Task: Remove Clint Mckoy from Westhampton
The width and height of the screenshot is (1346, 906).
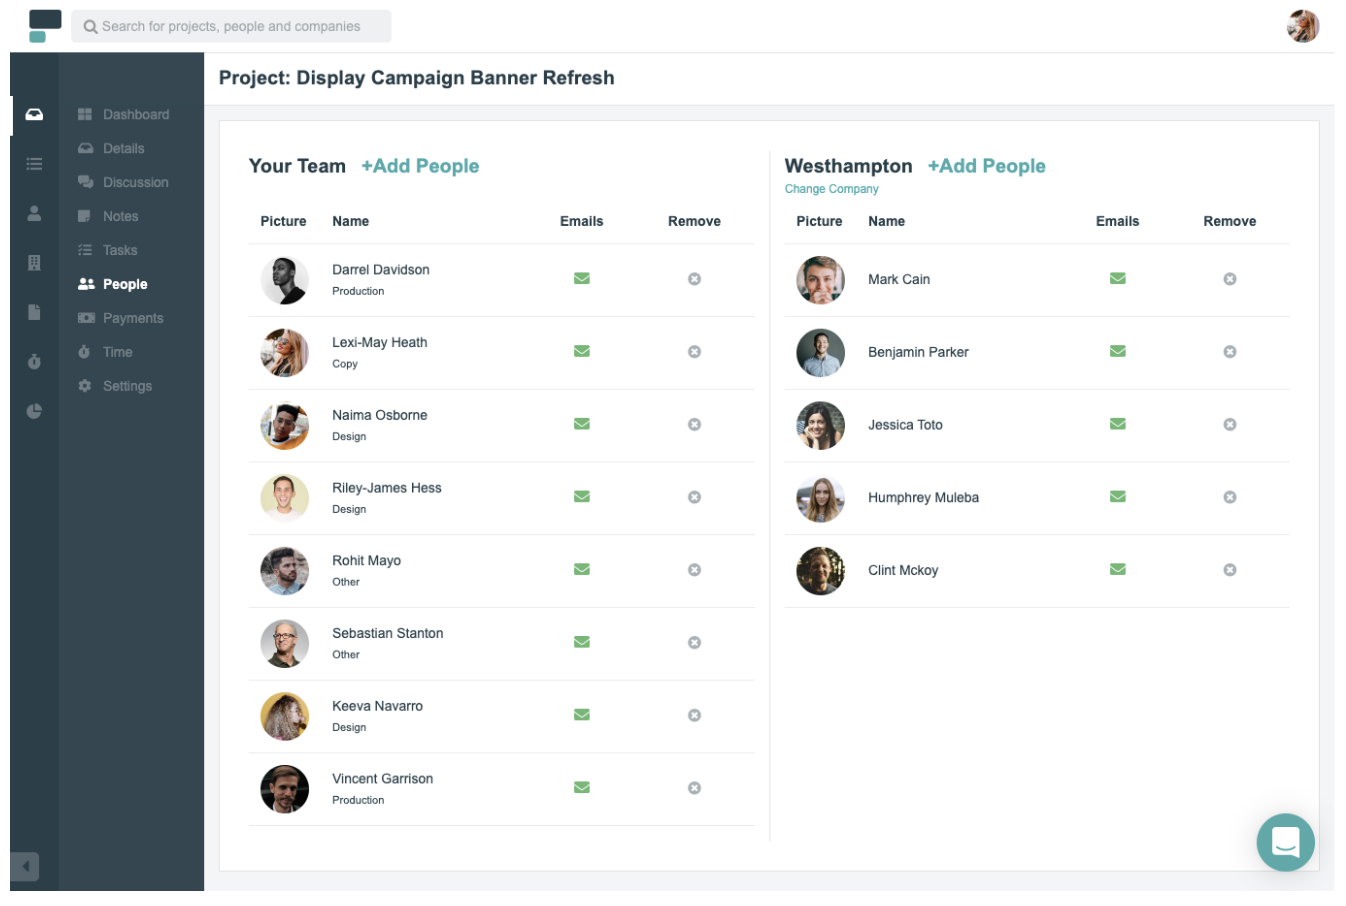Action: (1229, 570)
